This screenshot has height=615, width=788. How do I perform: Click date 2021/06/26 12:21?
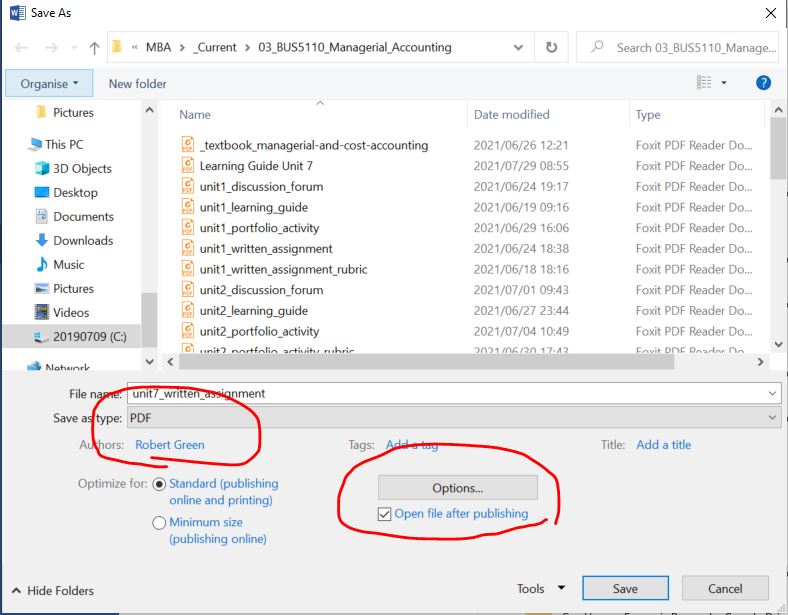click(x=521, y=145)
